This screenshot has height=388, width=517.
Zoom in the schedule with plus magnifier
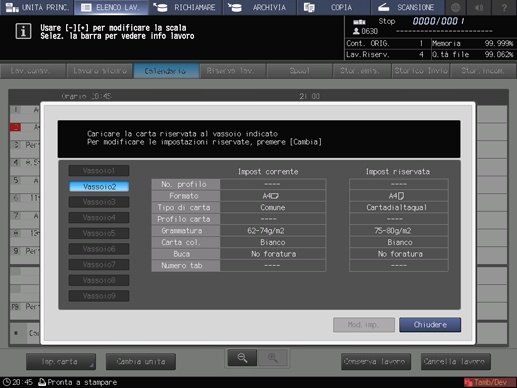pyautogui.click(x=272, y=358)
